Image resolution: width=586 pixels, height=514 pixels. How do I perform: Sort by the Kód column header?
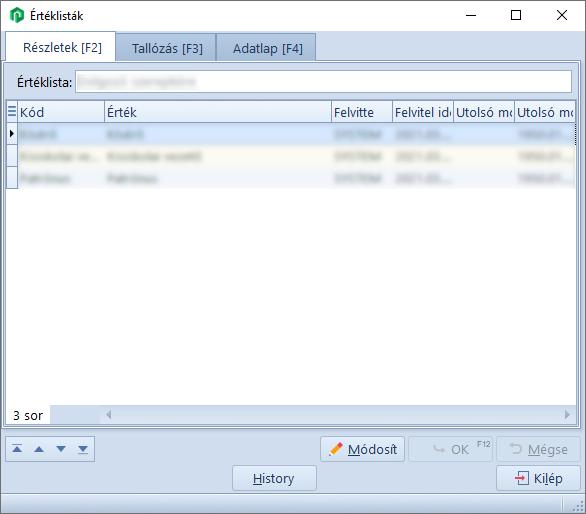(61, 112)
